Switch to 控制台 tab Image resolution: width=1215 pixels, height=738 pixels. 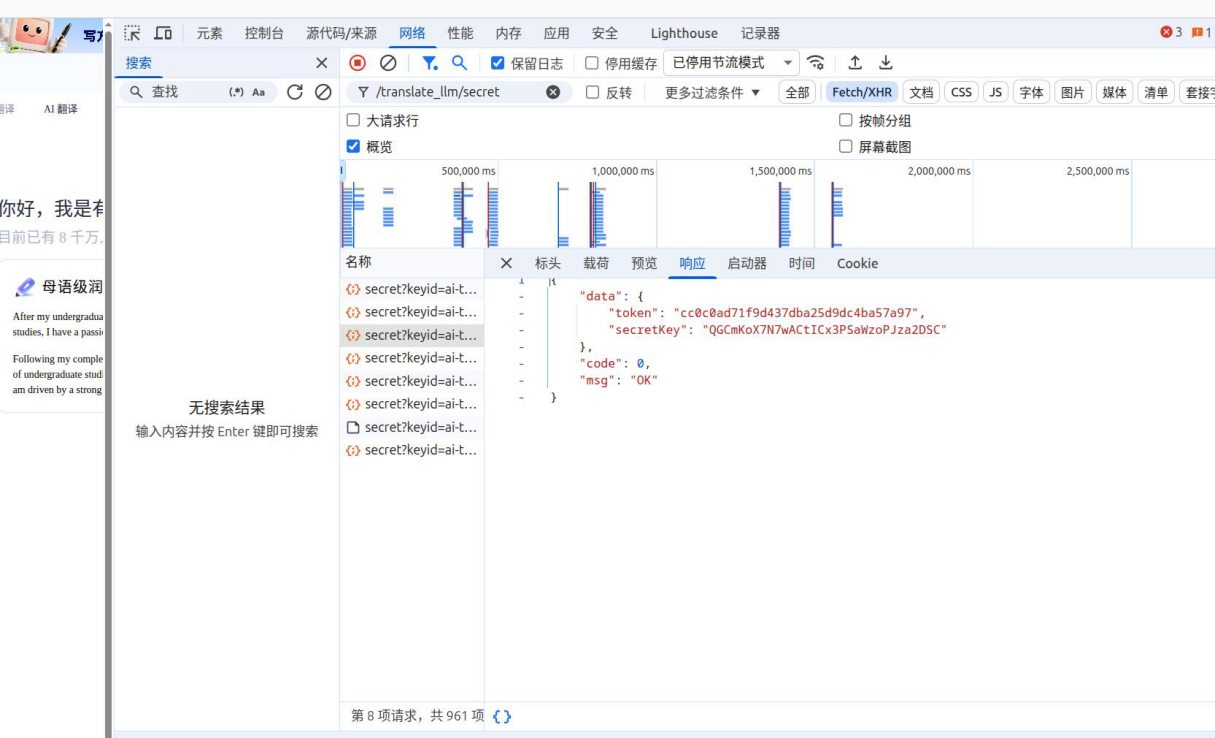pos(264,33)
